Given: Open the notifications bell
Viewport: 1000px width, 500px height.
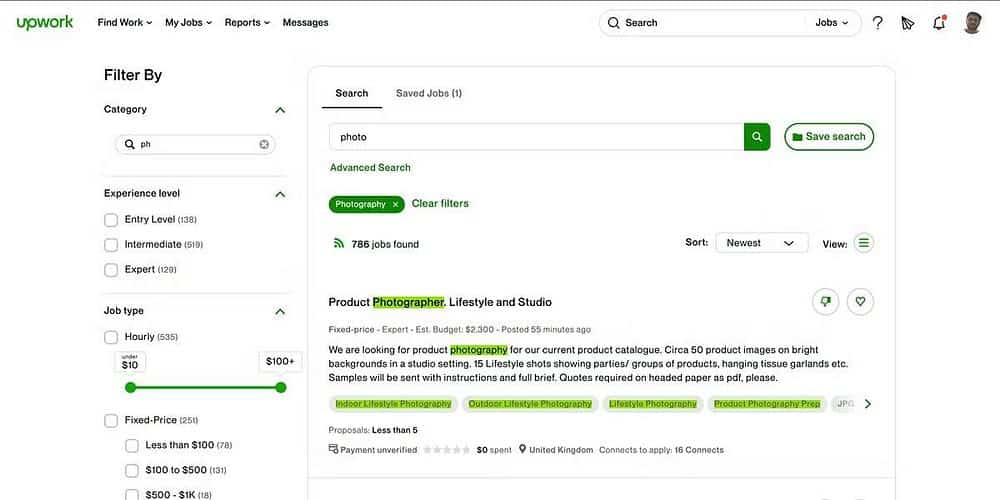Looking at the screenshot, I should [938, 22].
